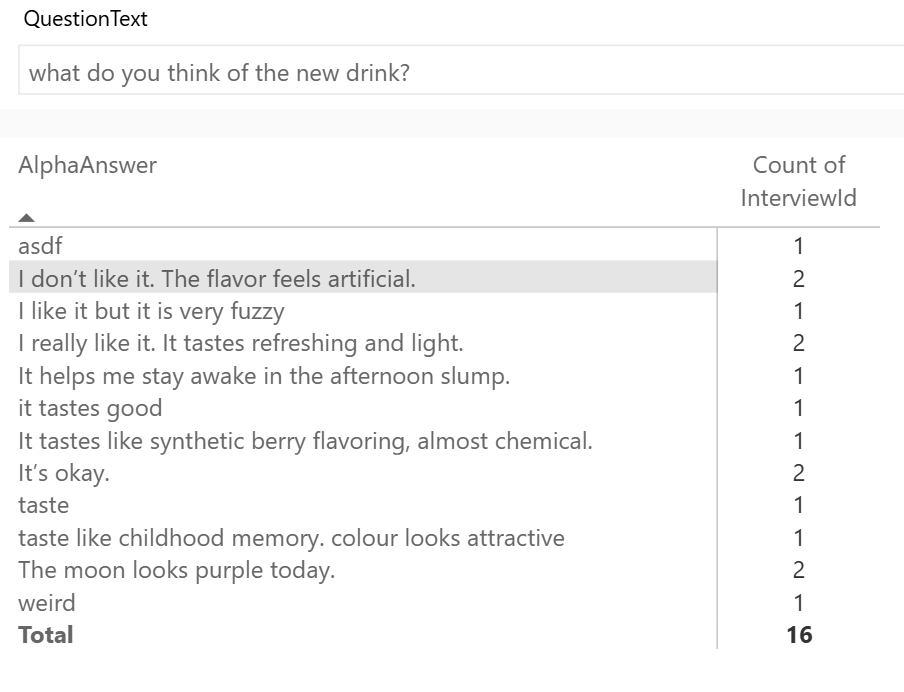The width and height of the screenshot is (904, 692).
Task: Select the childhood memory answer row
Action: tap(291, 538)
